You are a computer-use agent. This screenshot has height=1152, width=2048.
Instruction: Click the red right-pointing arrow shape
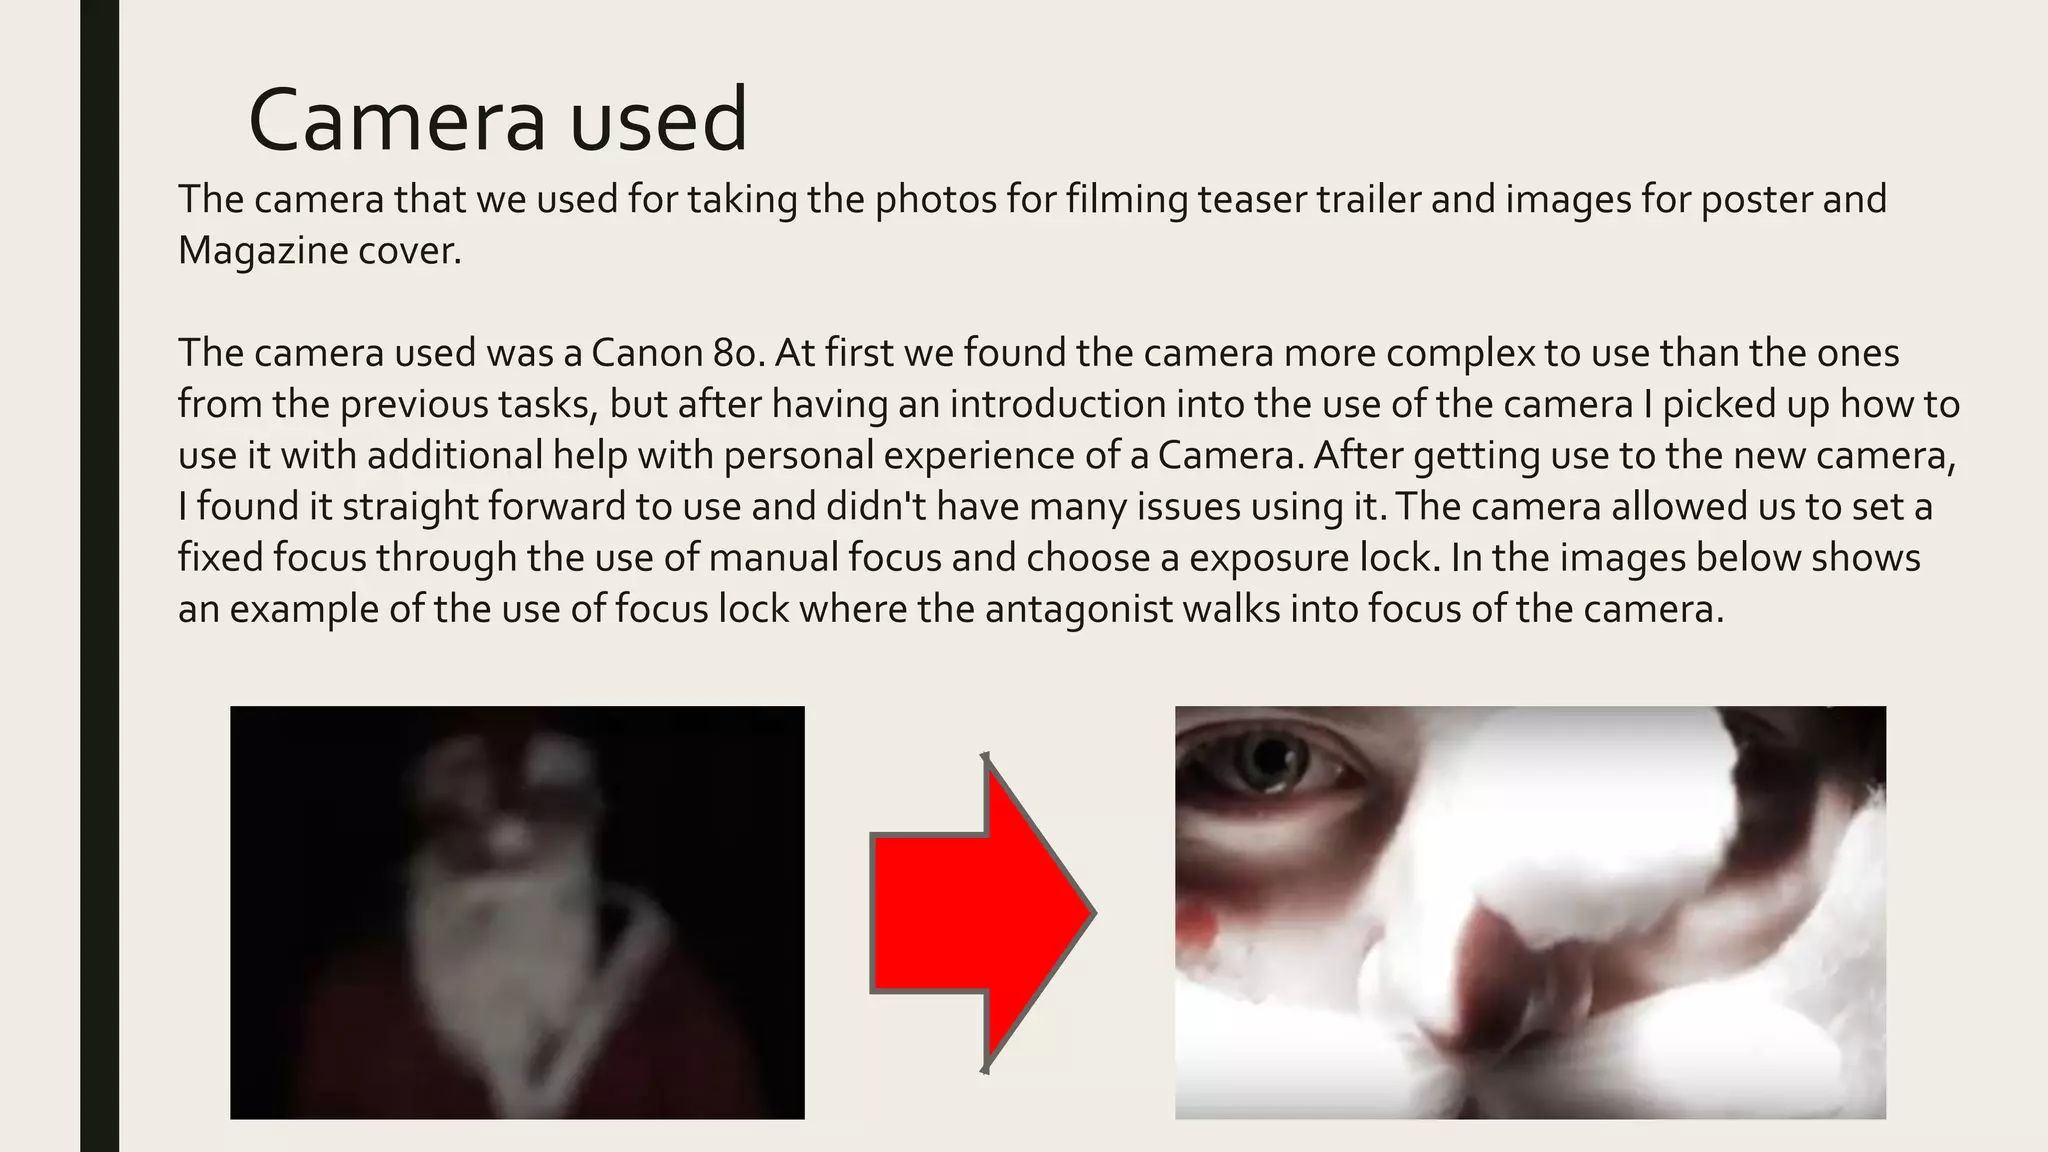point(983,913)
